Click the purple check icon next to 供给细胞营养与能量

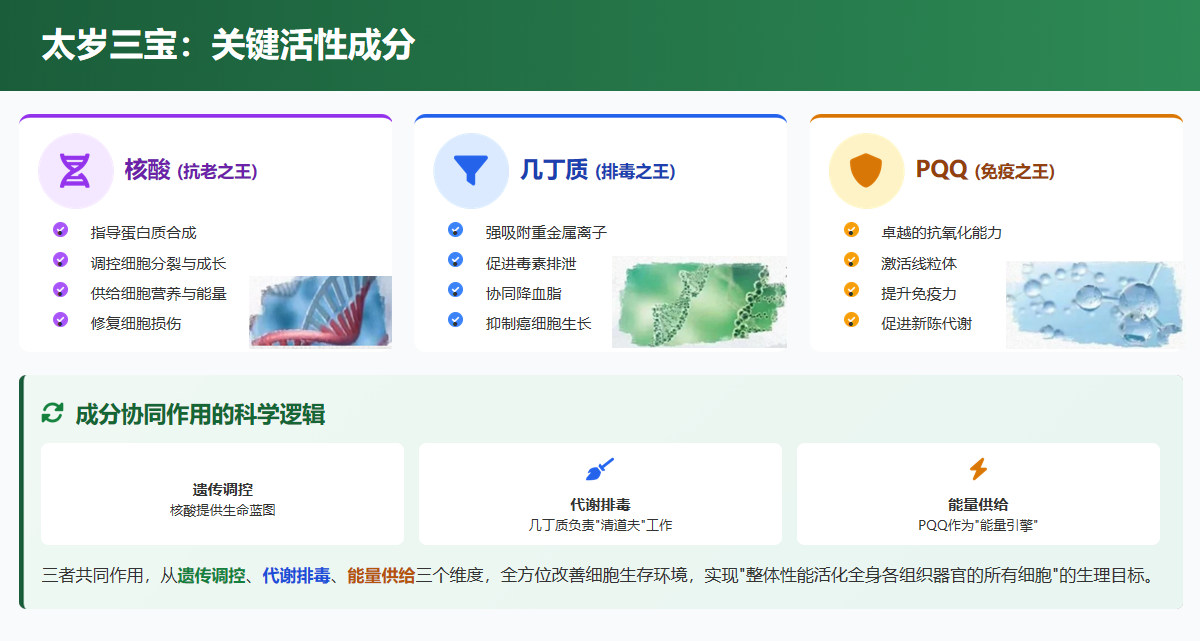60,290
